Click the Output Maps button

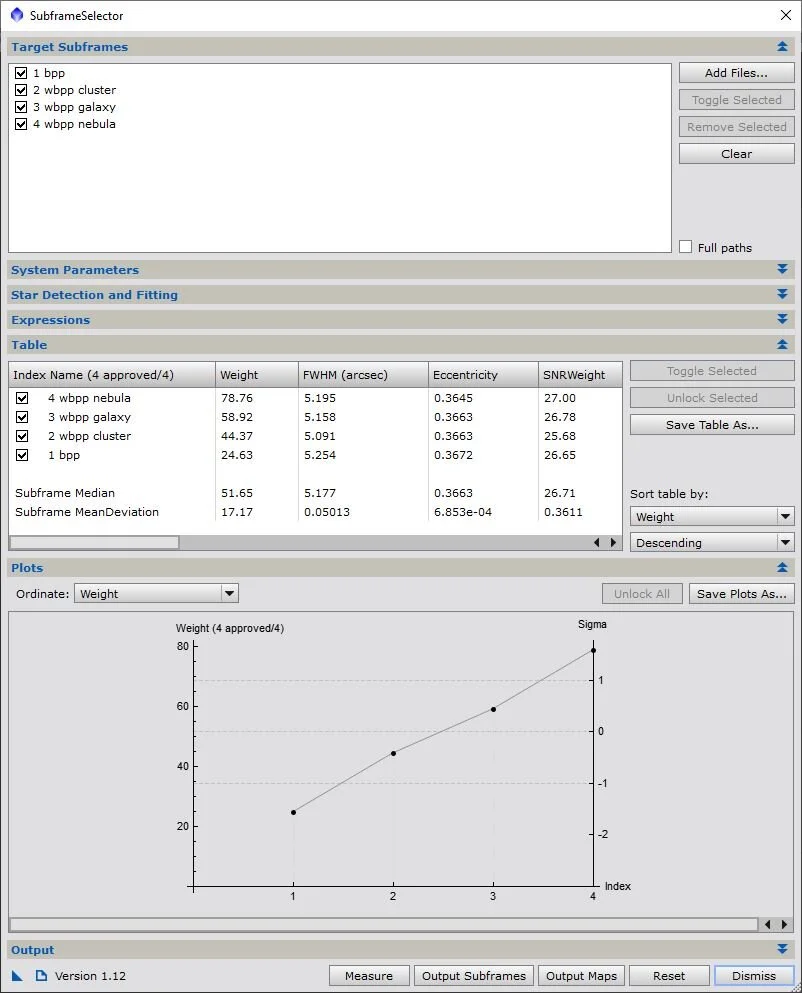(x=582, y=976)
